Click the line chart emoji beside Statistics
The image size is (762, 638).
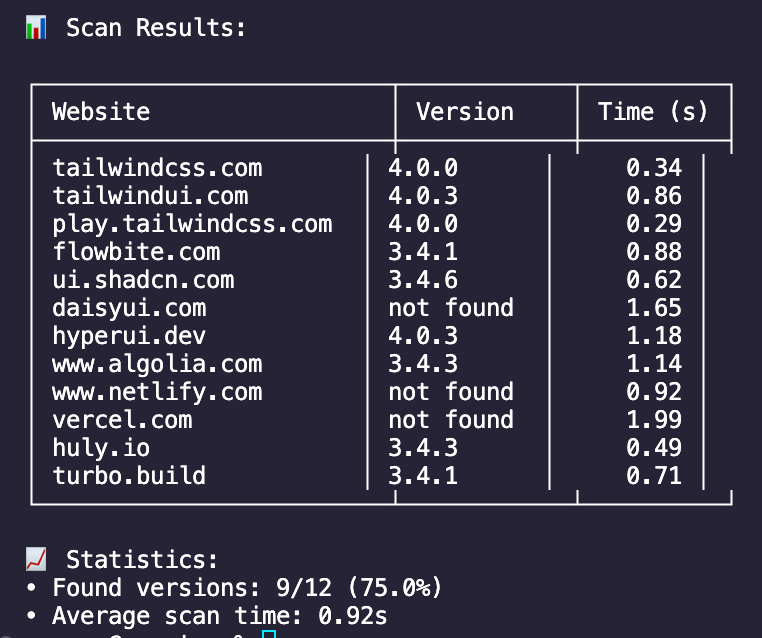coord(36,559)
